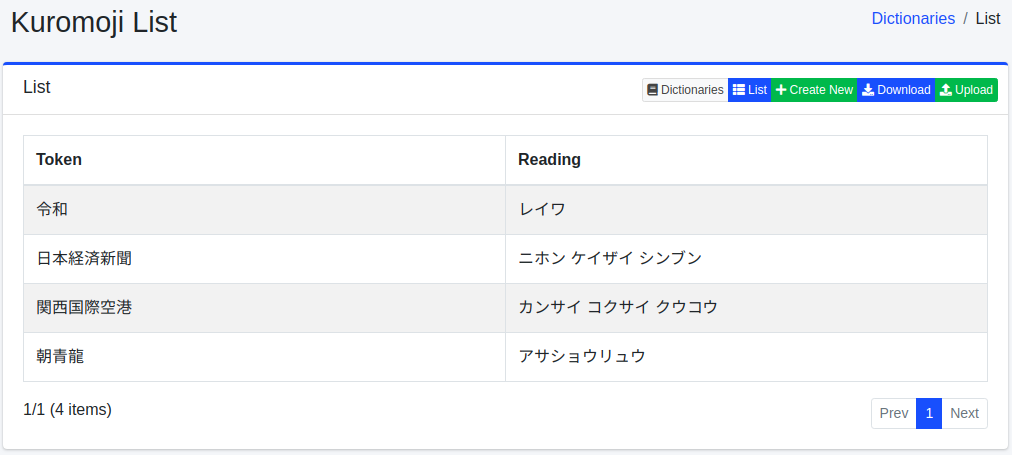
Task: Click the list grid icon in toolbar
Action: point(739,90)
